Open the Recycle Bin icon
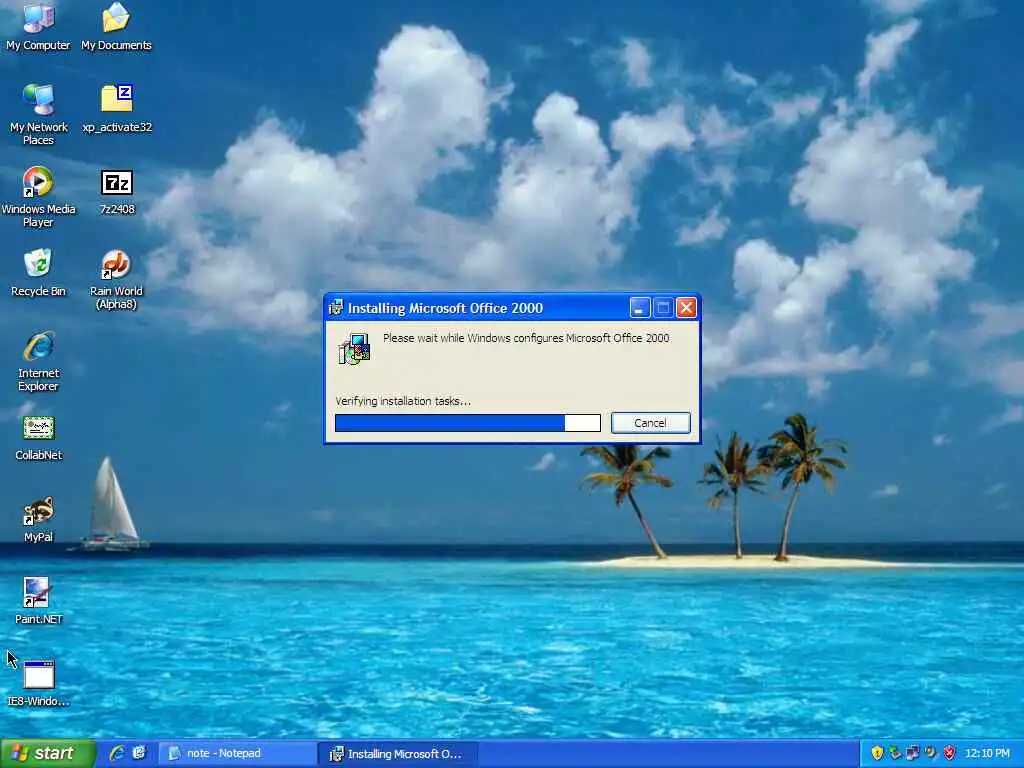The image size is (1024, 768). click(38, 272)
